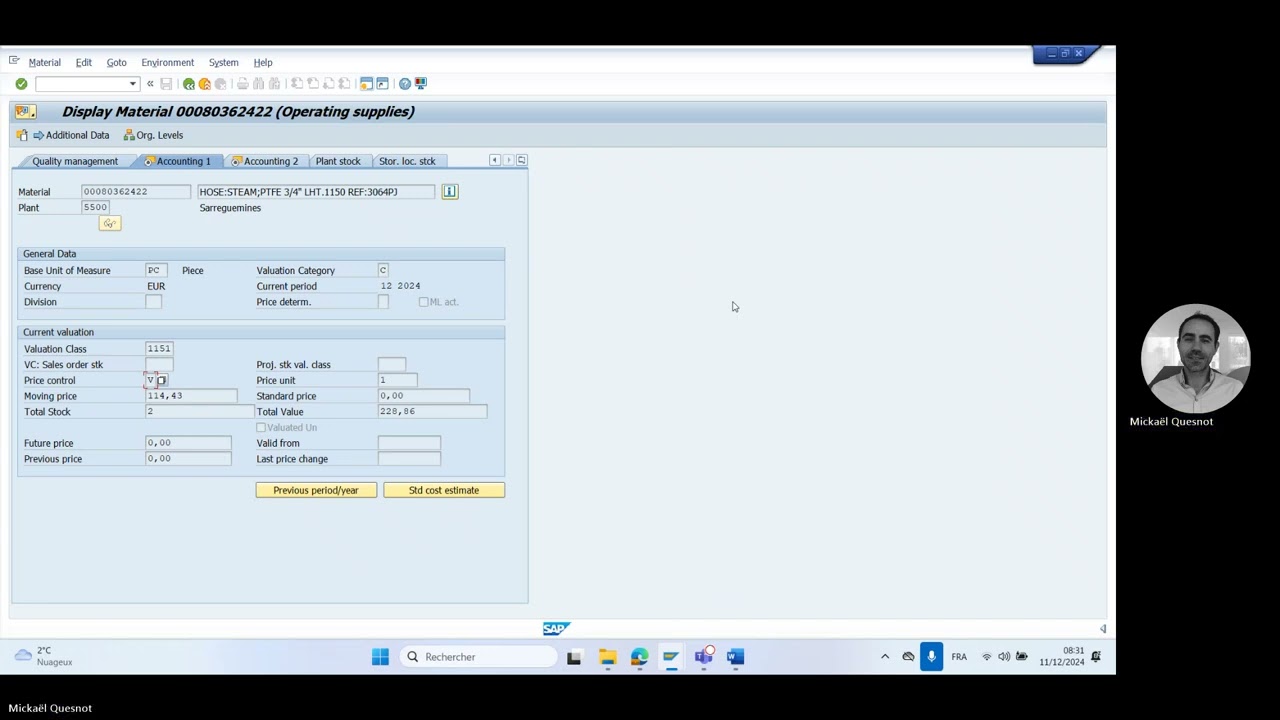Click the Next Page icon

329,84
